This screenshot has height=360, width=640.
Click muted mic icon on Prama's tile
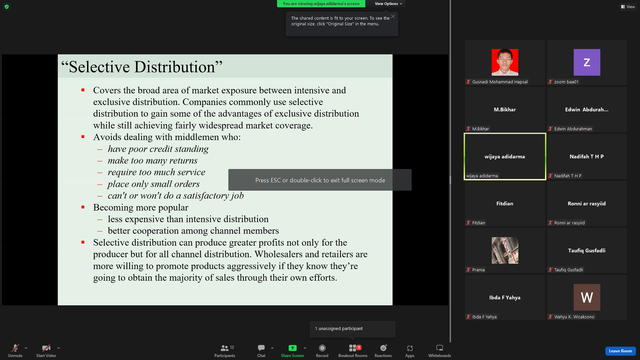click(x=469, y=270)
